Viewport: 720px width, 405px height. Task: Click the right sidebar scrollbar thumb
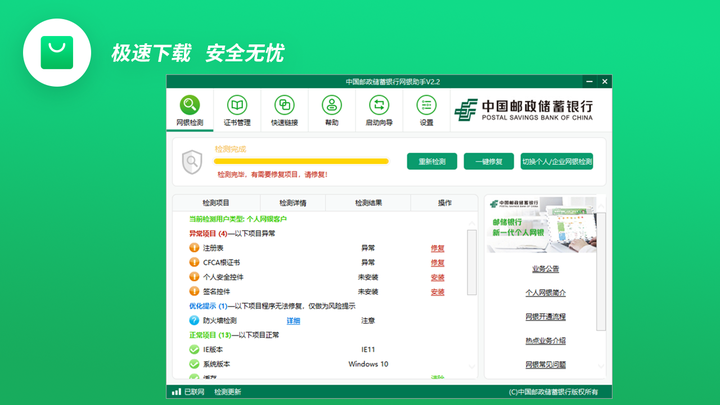click(x=601, y=271)
